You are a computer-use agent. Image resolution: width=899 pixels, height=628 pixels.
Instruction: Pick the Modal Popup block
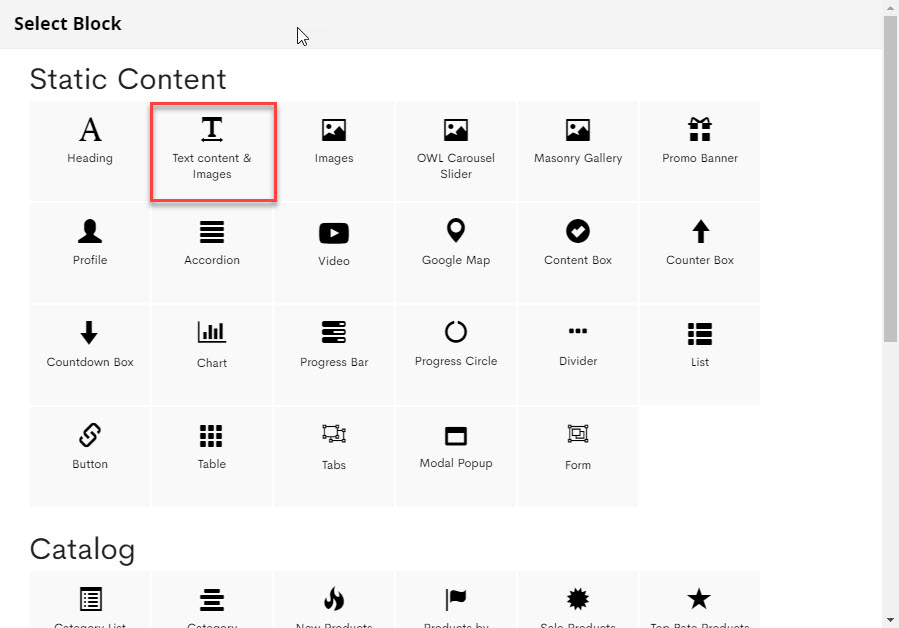456,457
